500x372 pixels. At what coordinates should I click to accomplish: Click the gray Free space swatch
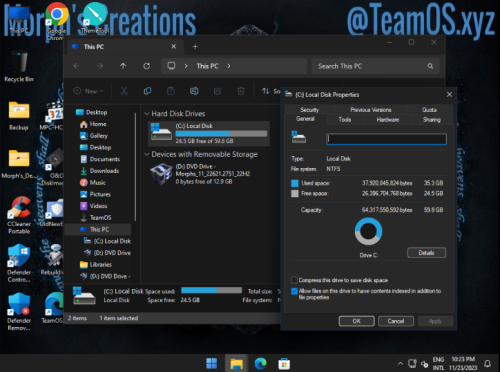point(295,193)
